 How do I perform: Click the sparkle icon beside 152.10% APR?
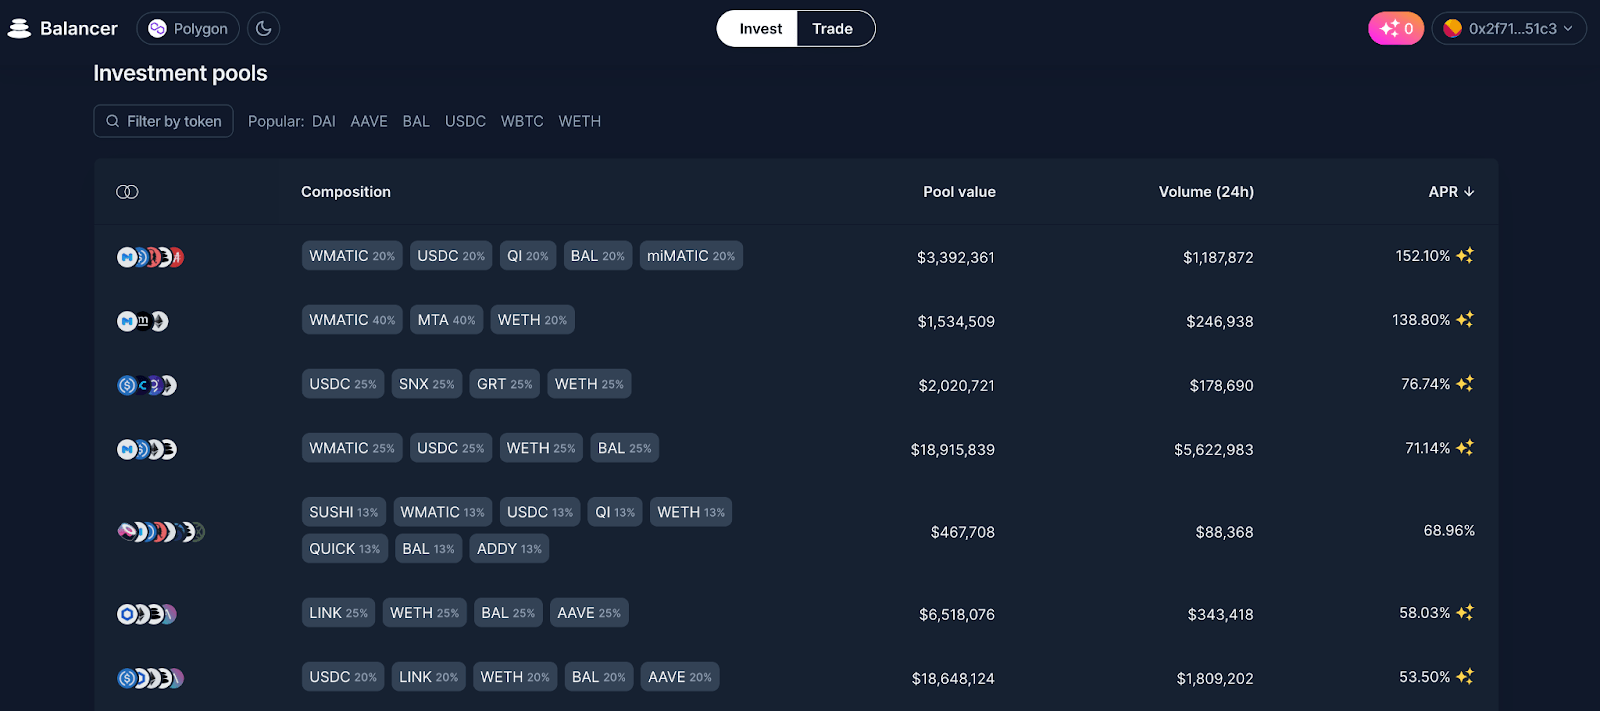point(1465,256)
